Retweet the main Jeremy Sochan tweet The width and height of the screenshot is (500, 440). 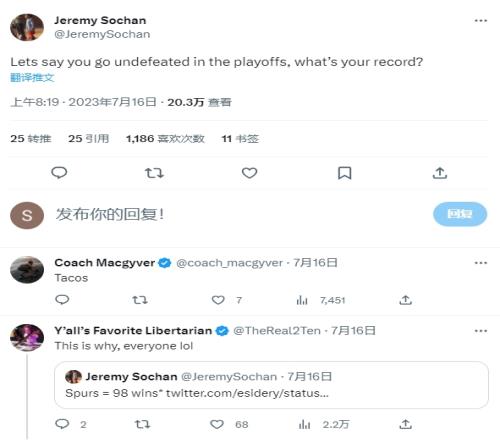pos(154,173)
